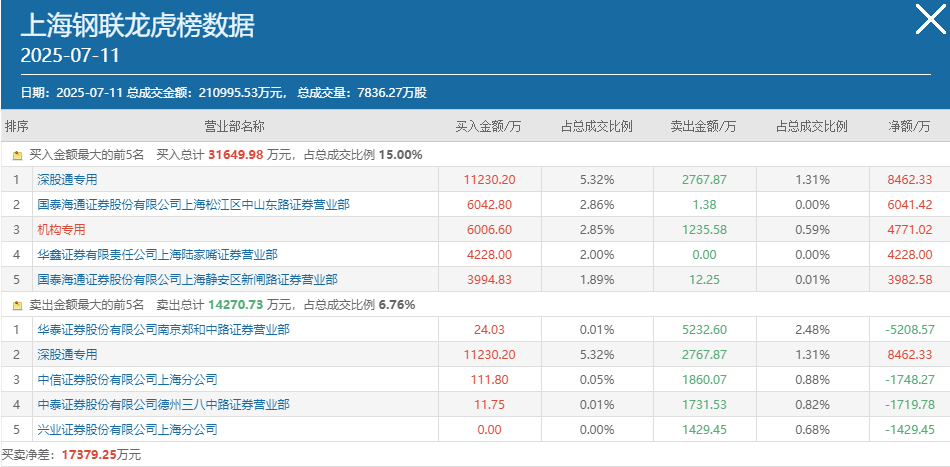
Task: Close the 上海钢联龙虎榜数据 popup with the X
Action: click(930, 19)
